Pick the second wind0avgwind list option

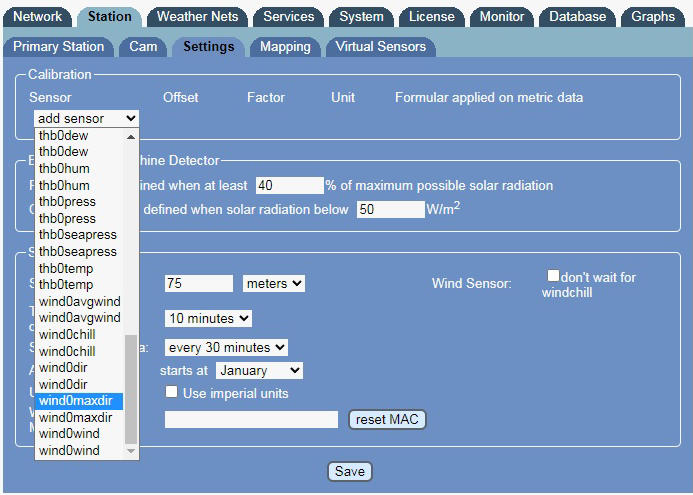click(x=79, y=318)
